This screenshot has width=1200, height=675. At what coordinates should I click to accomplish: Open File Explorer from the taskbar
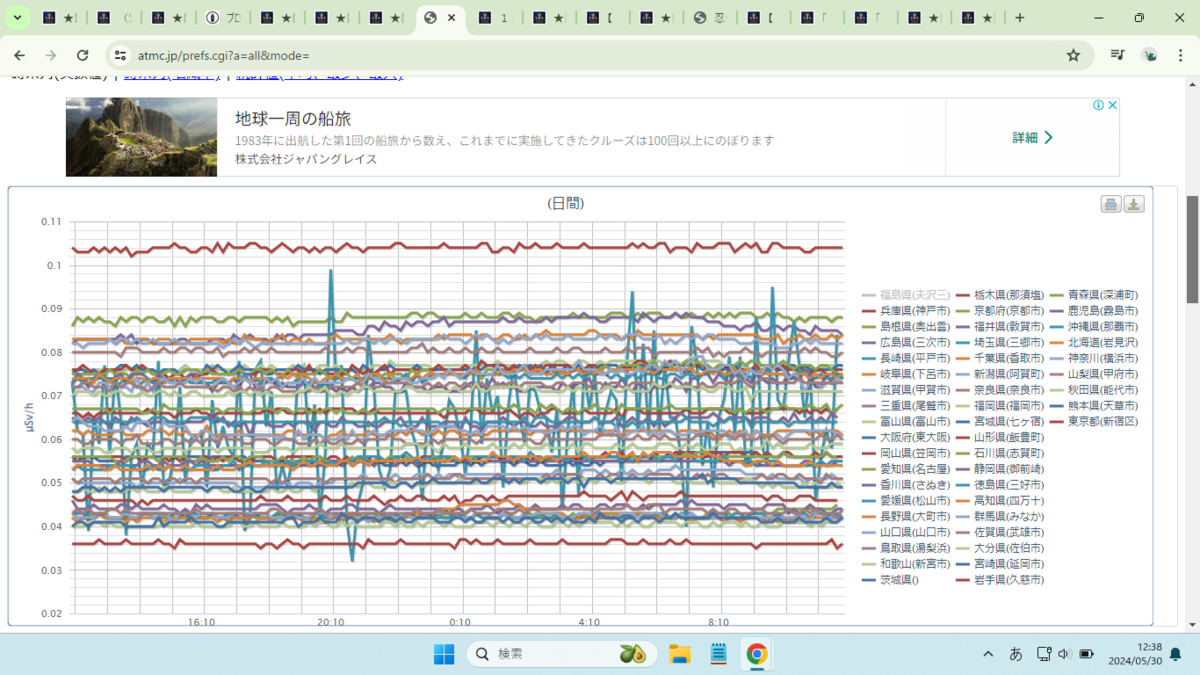680,654
